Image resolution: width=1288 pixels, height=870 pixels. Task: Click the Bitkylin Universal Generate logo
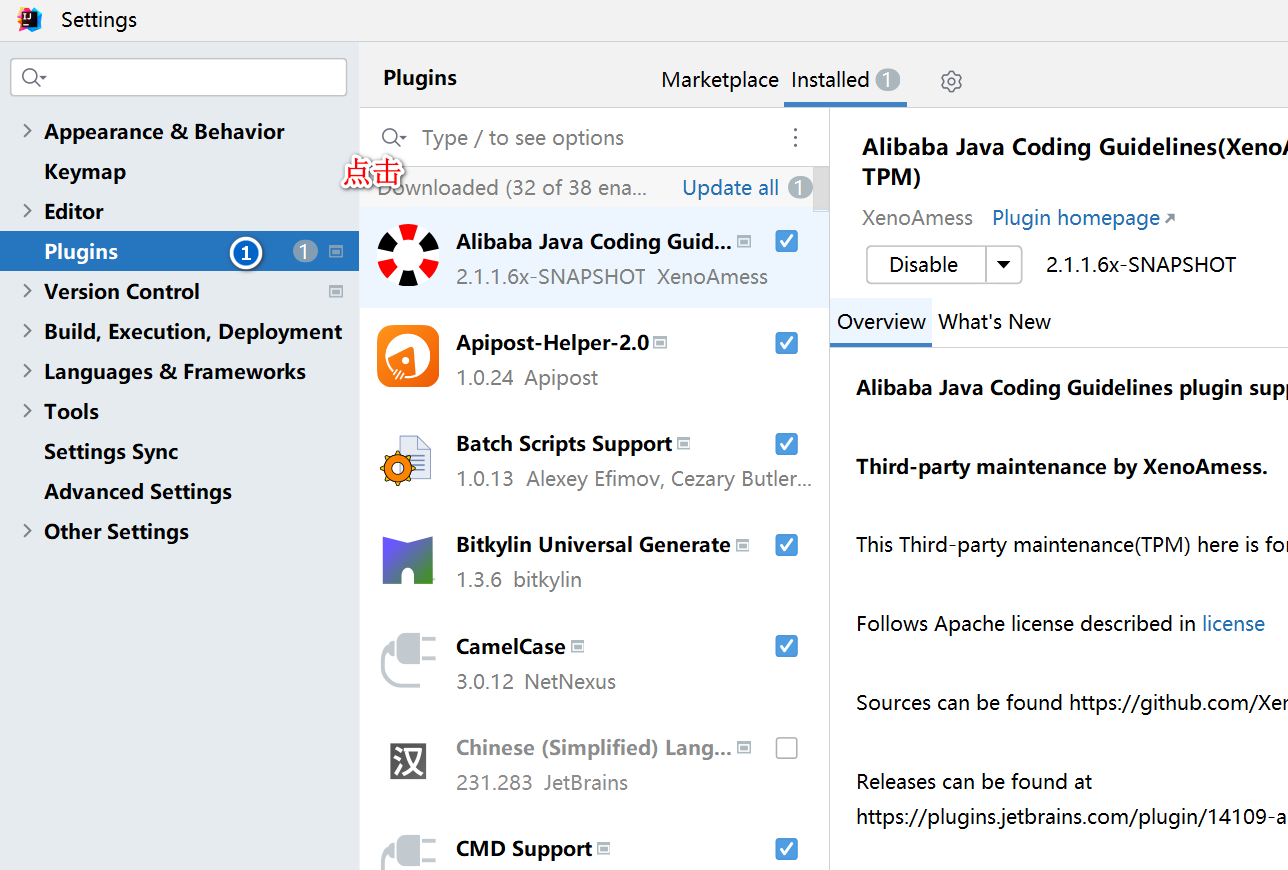click(x=408, y=560)
